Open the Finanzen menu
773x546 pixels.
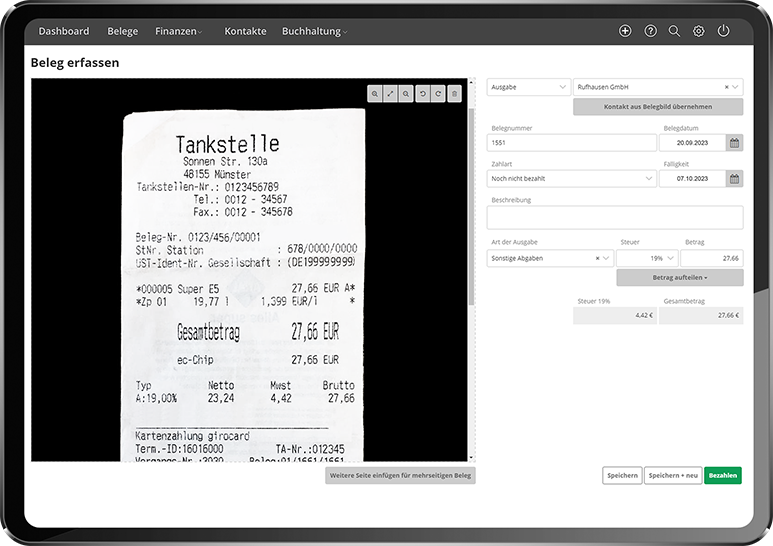point(179,31)
